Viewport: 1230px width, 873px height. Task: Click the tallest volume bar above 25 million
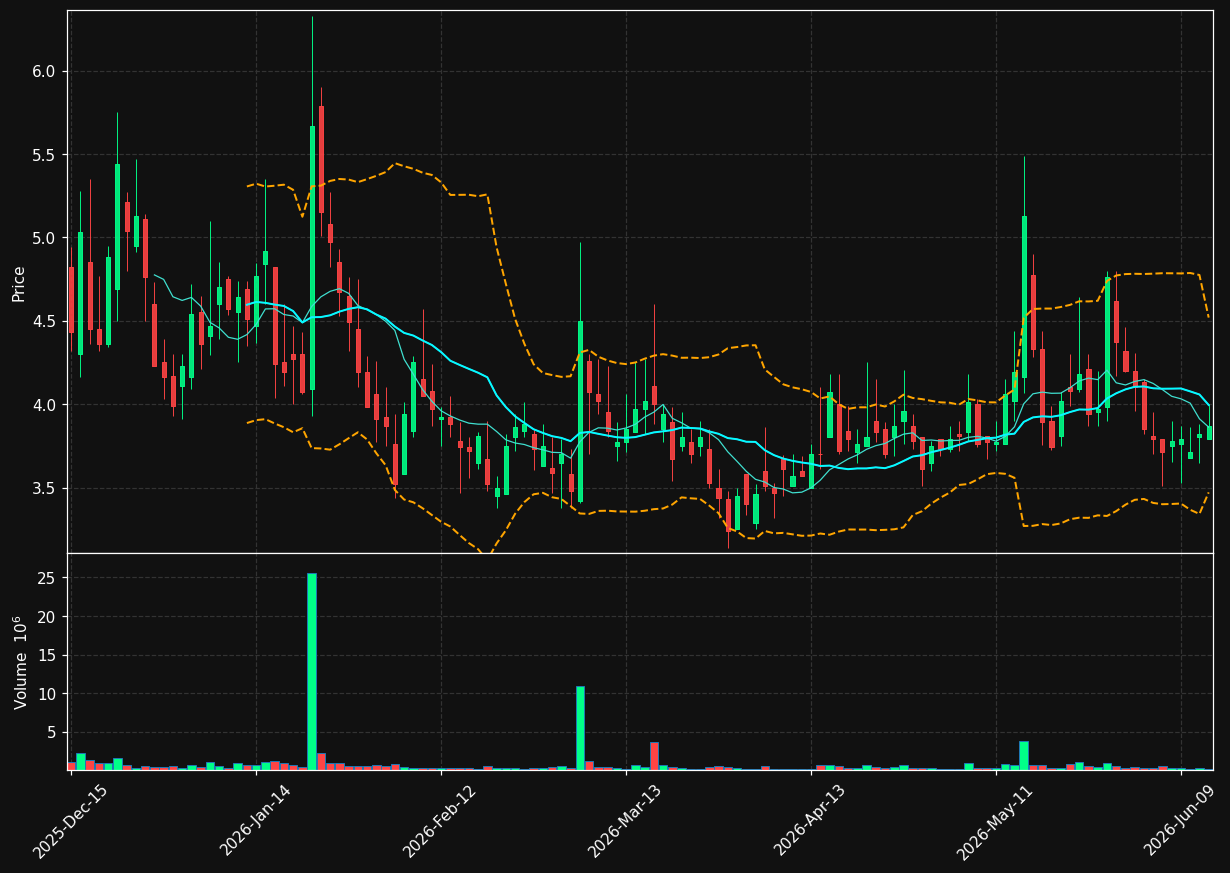pyautogui.click(x=312, y=671)
